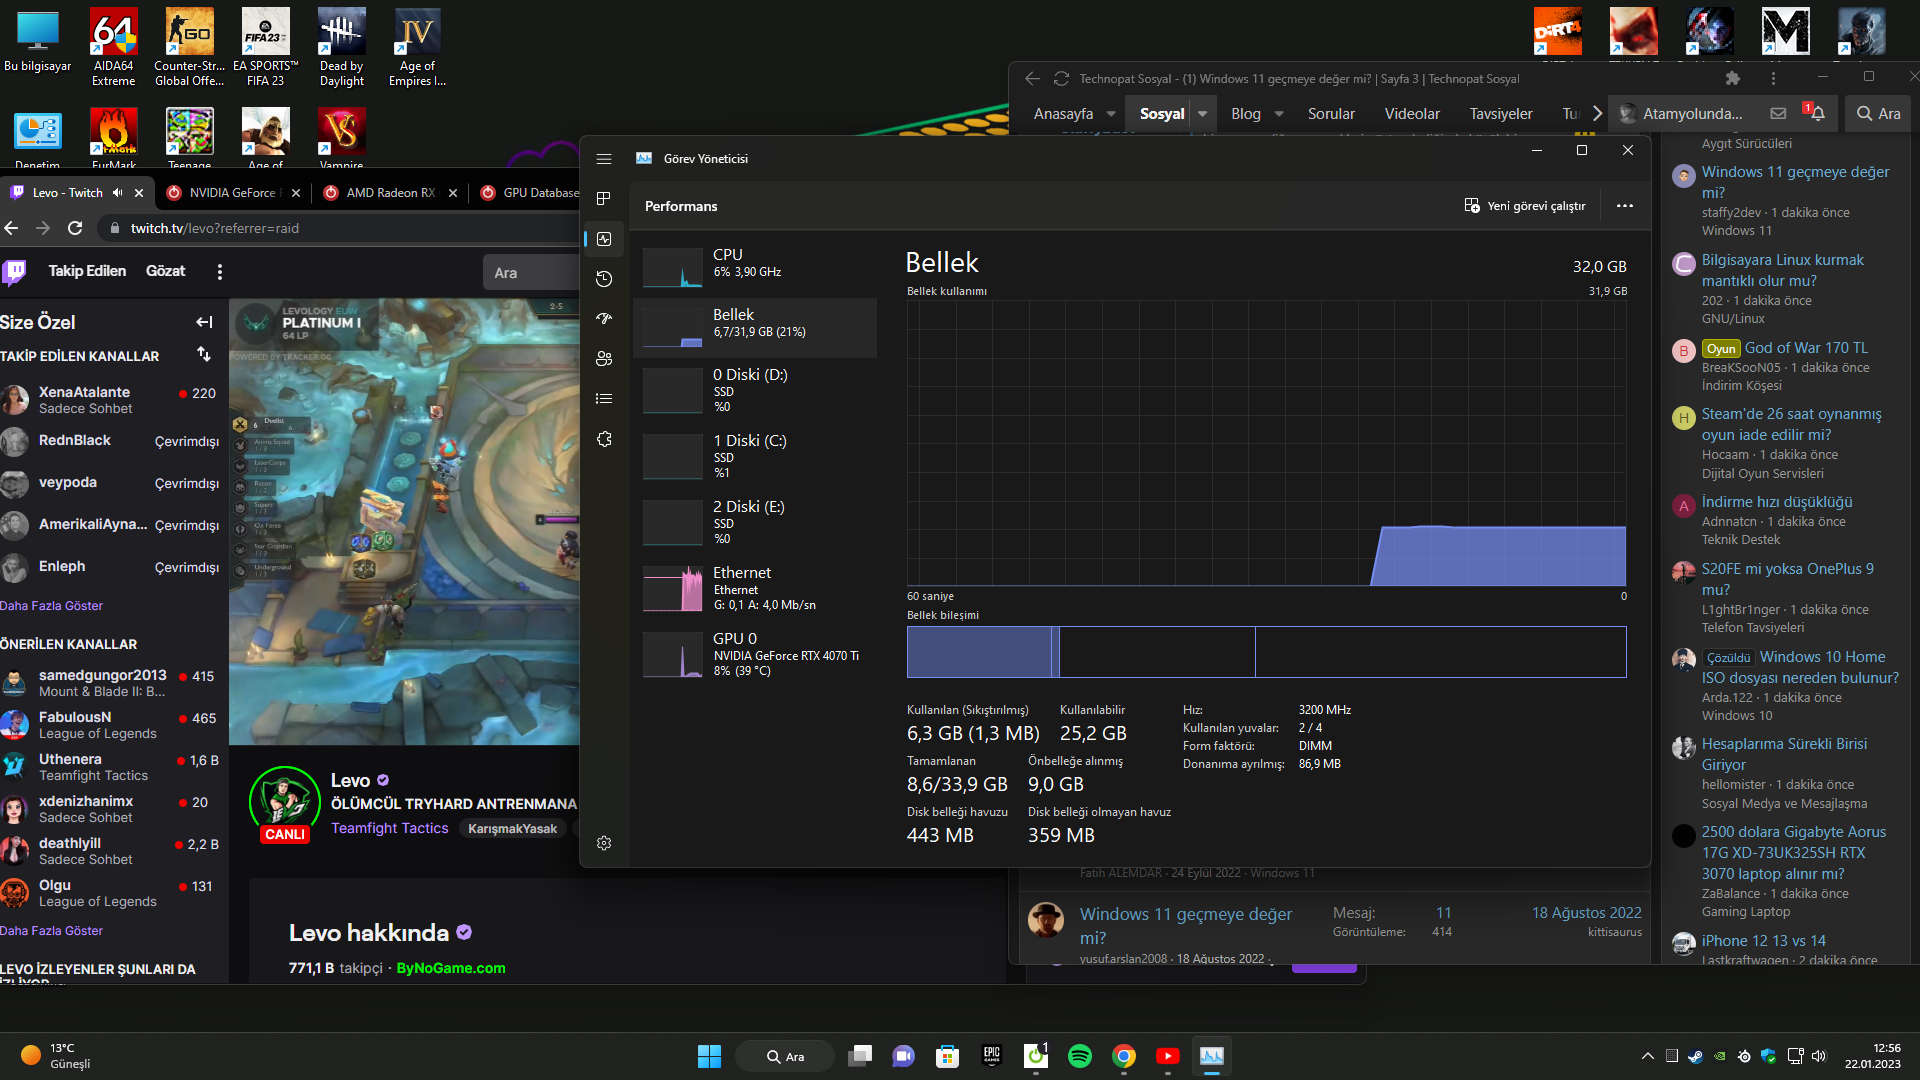Open Task Manager hamburger navigation menu
1920x1080 pixels.
(x=604, y=159)
